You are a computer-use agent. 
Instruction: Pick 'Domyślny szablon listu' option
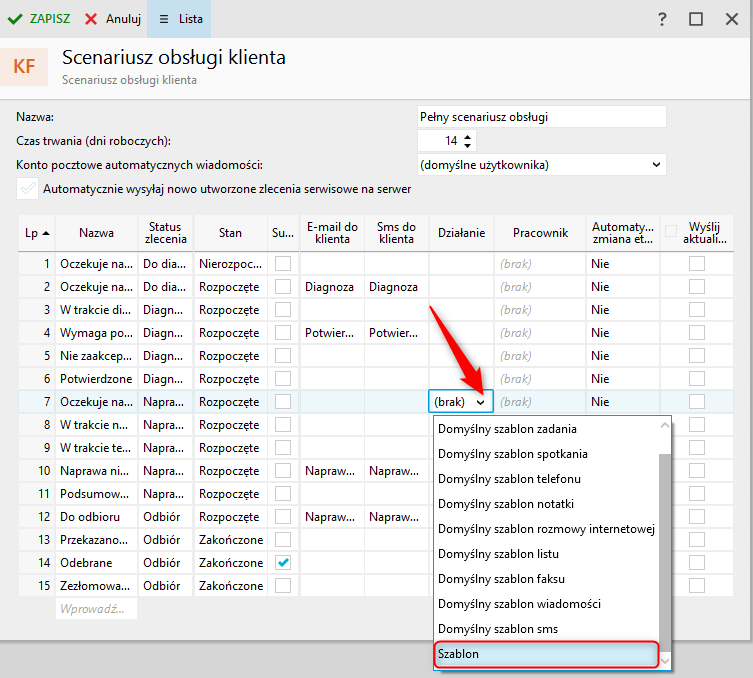point(546,554)
